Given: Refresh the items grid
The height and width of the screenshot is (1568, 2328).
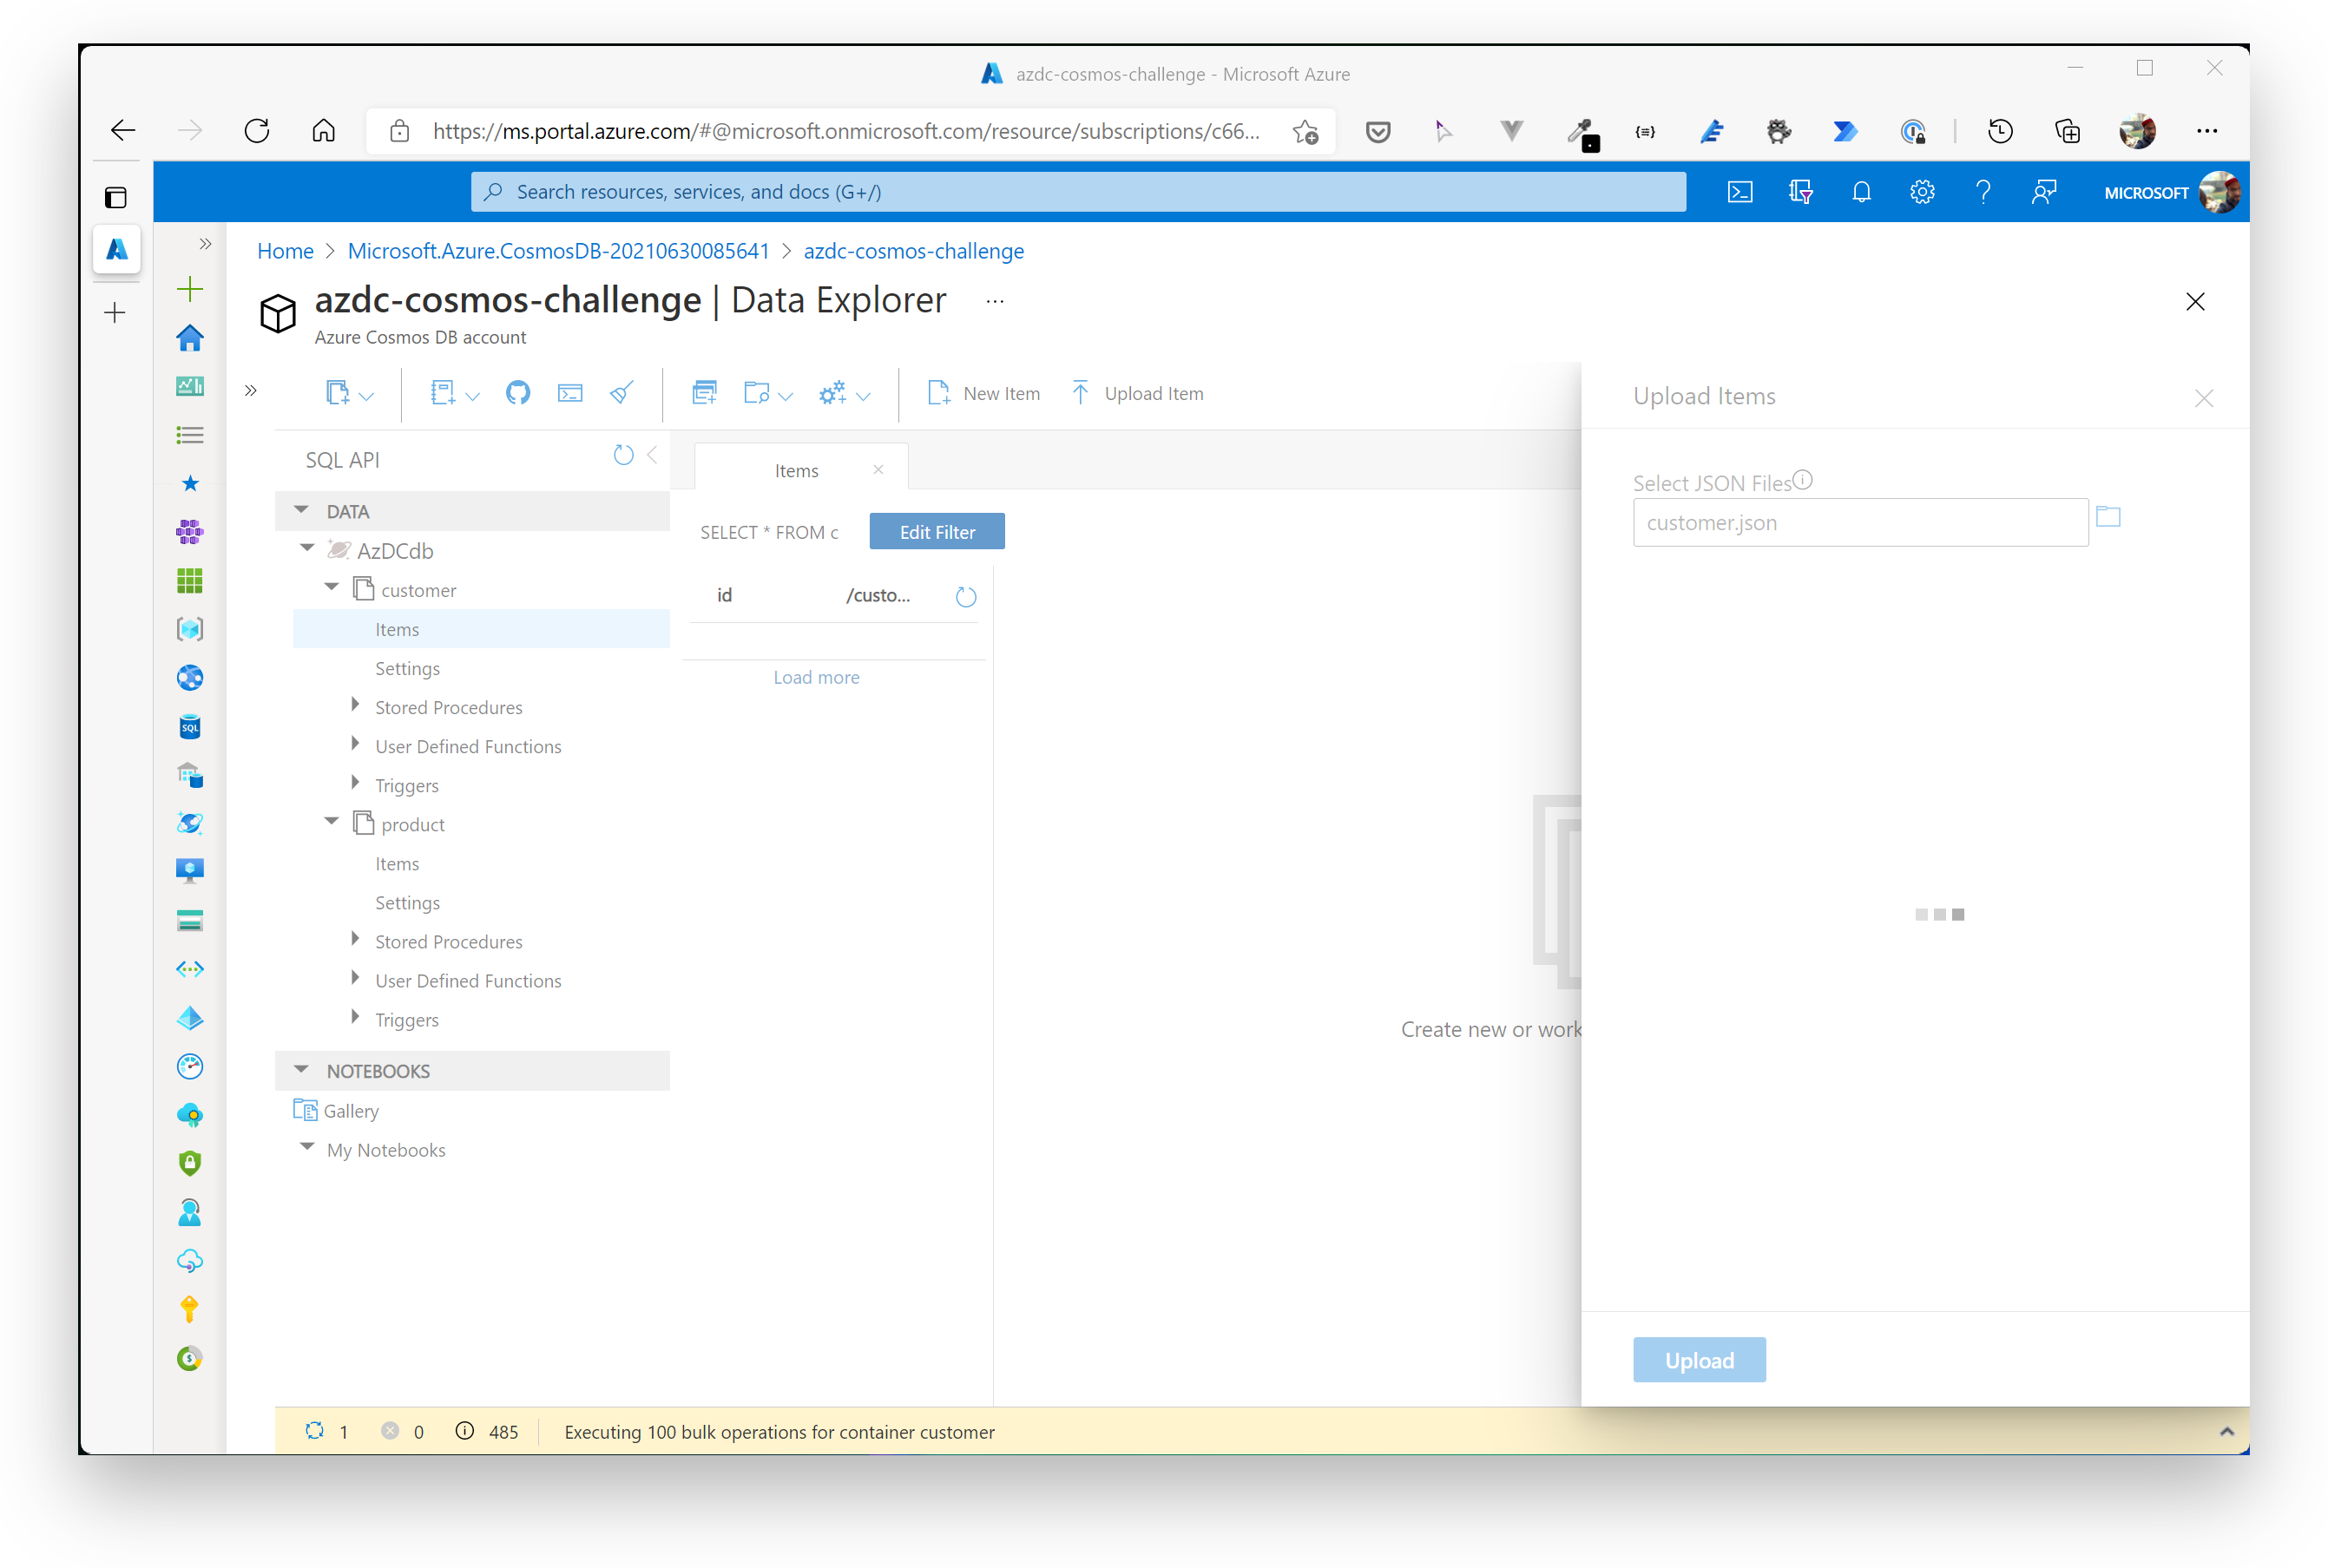Looking at the screenshot, I should [x=966, y=597].
